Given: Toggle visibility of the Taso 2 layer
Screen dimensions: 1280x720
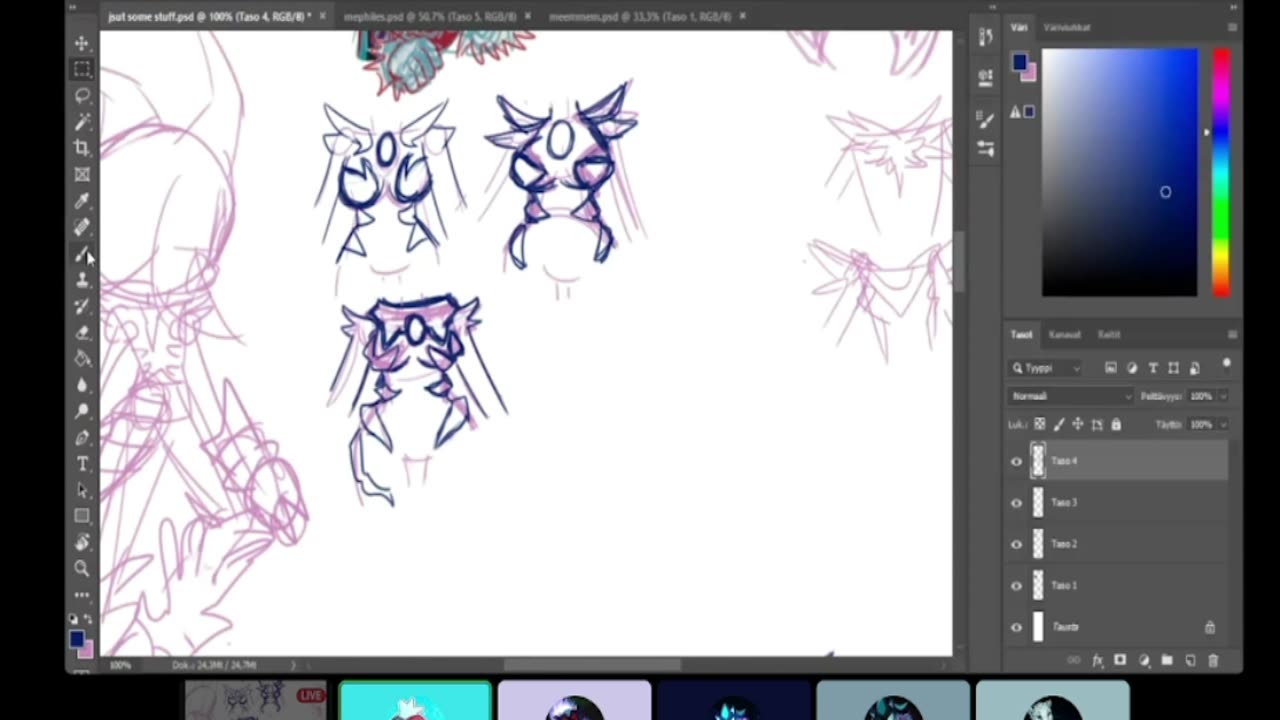Looking at the screenshot, I should 1017,544.
